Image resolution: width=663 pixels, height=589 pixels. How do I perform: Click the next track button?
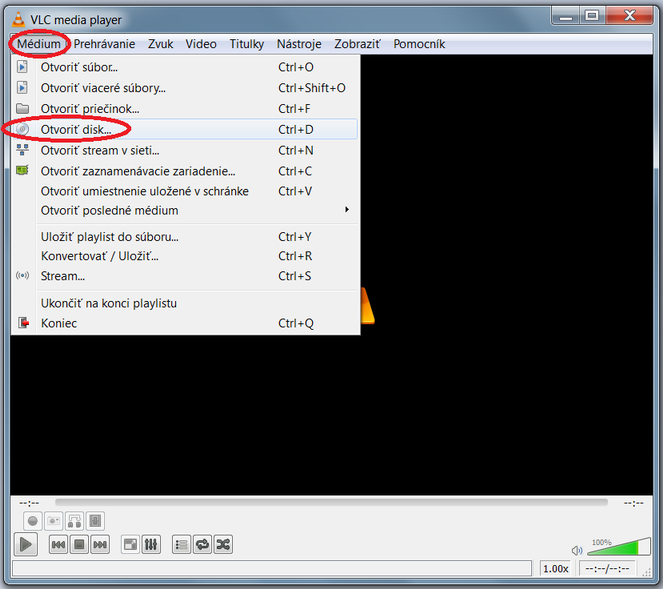(x=100, y=545)
